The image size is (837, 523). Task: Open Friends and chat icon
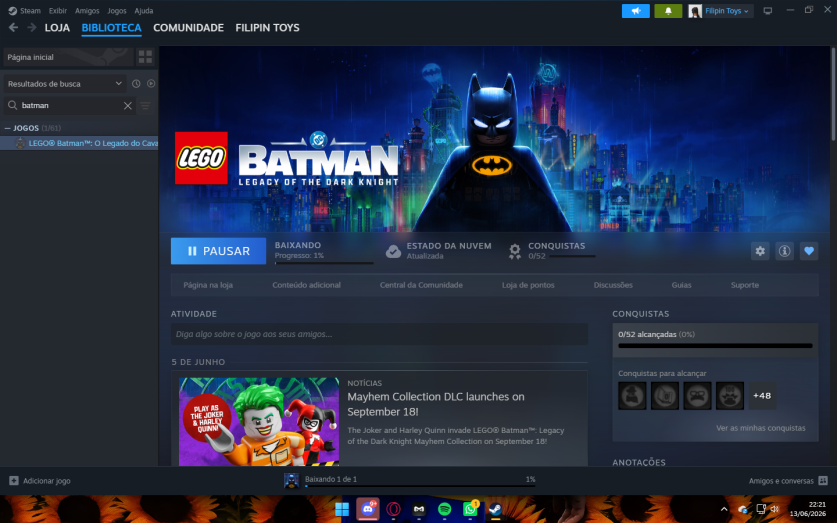tap(823, 481)
